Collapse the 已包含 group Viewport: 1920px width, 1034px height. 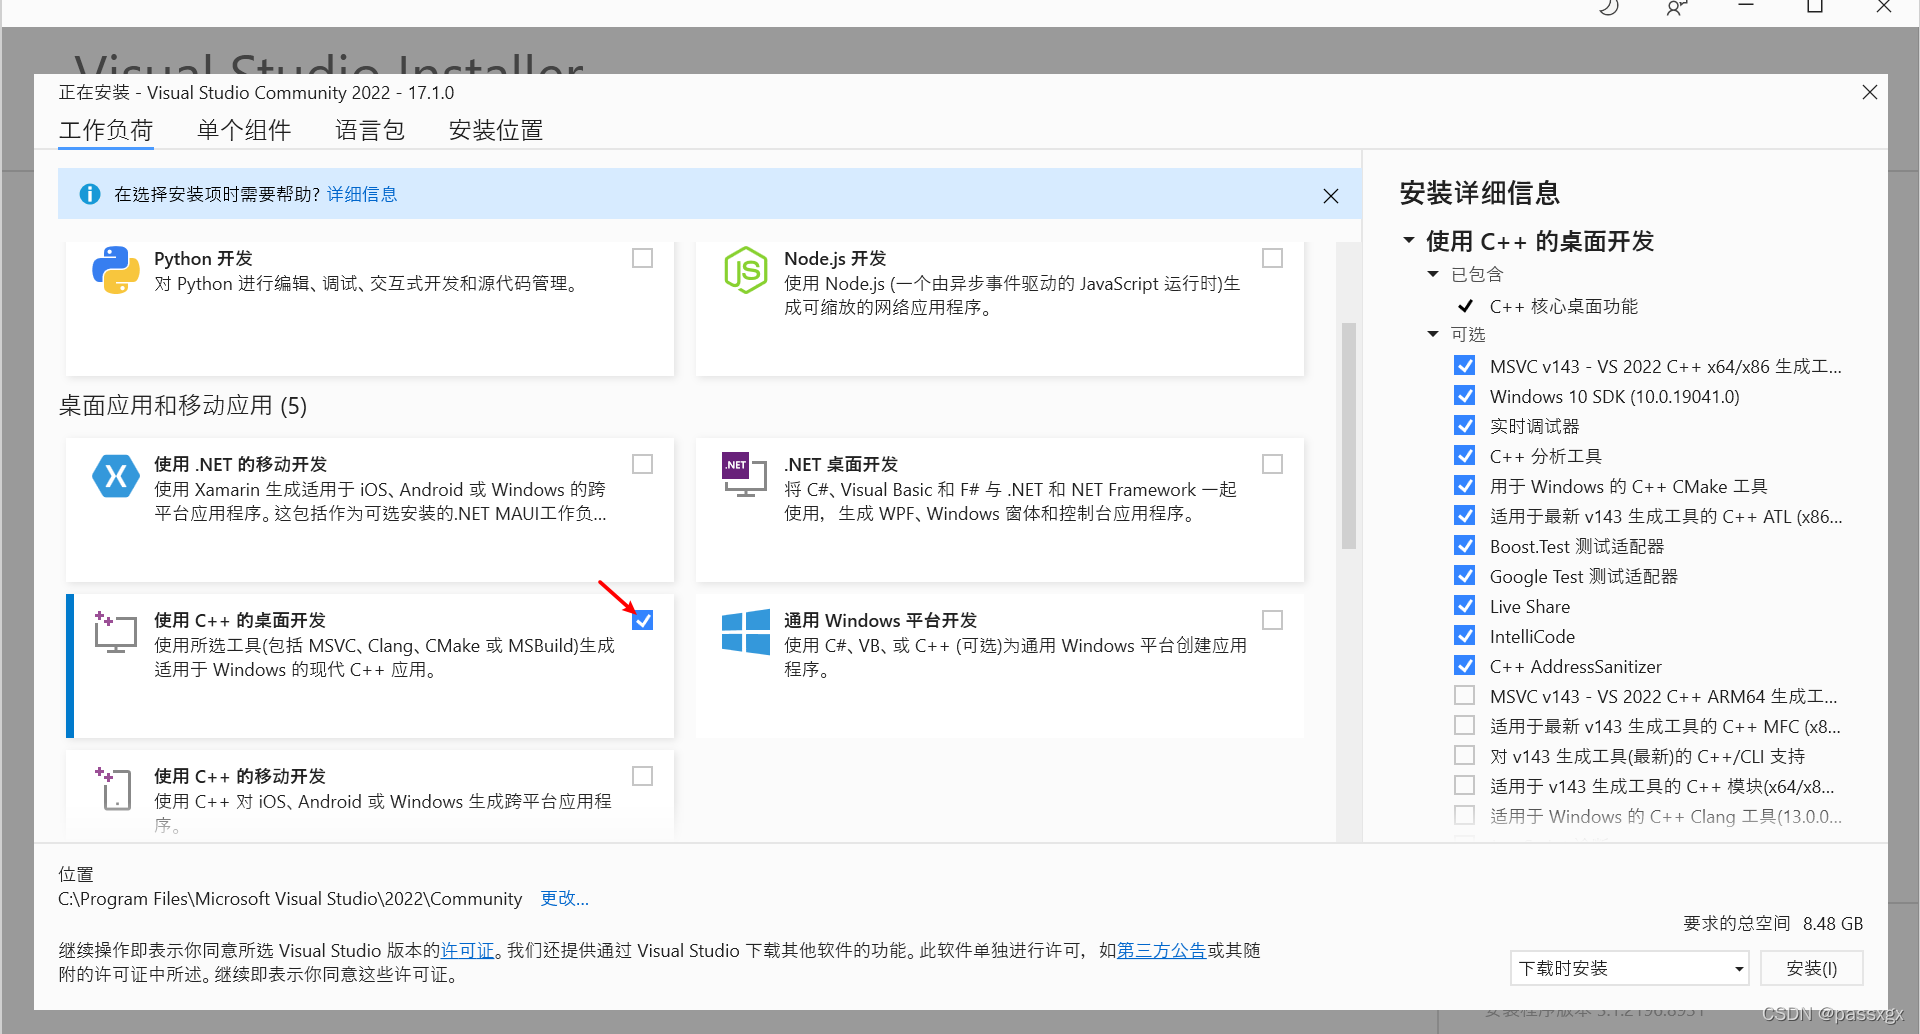1433,274
